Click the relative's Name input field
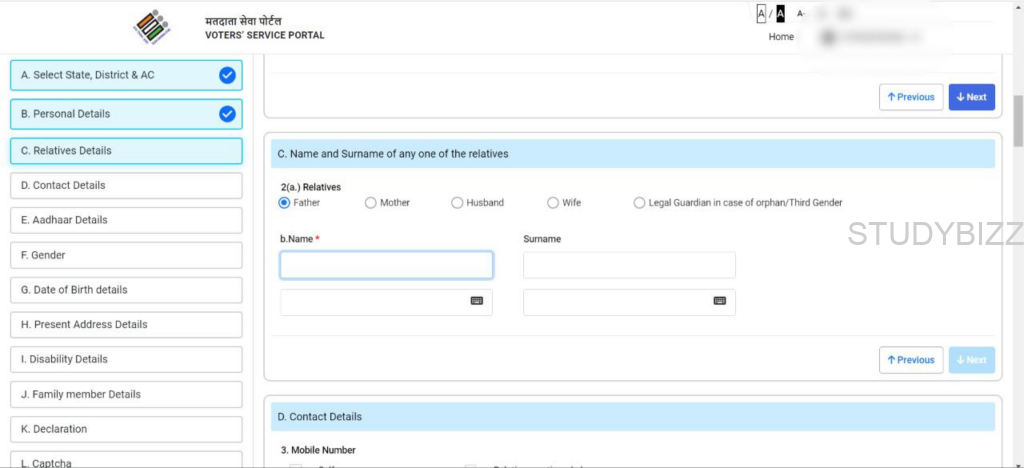This screenshot has height=468, width=1024. coord(386,265)
